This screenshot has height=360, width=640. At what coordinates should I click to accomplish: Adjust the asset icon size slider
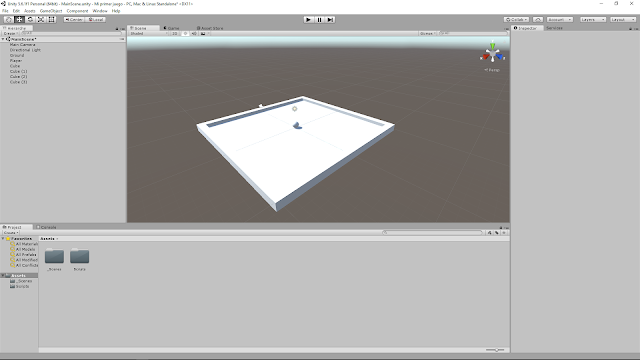(x=496, y=350)
